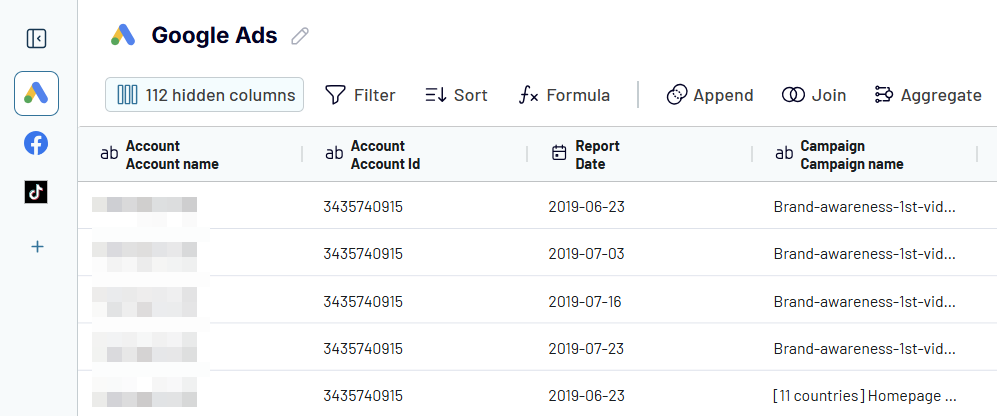Select the Campaign name column header
The width and height of the screenshot is (997, 416).
pyautogui.click(x=865, y=155)
